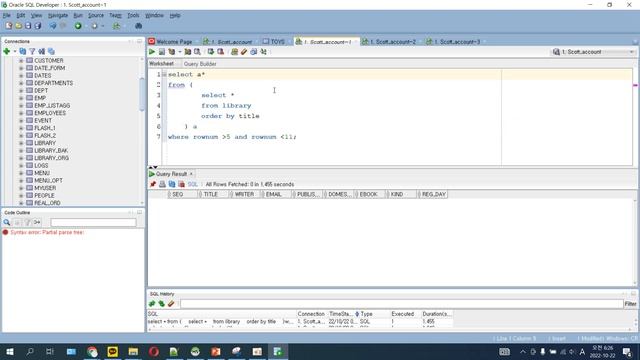This screenshot has height=360, width=640.
Task: Open the Source menu
Action: pos(96,16)
